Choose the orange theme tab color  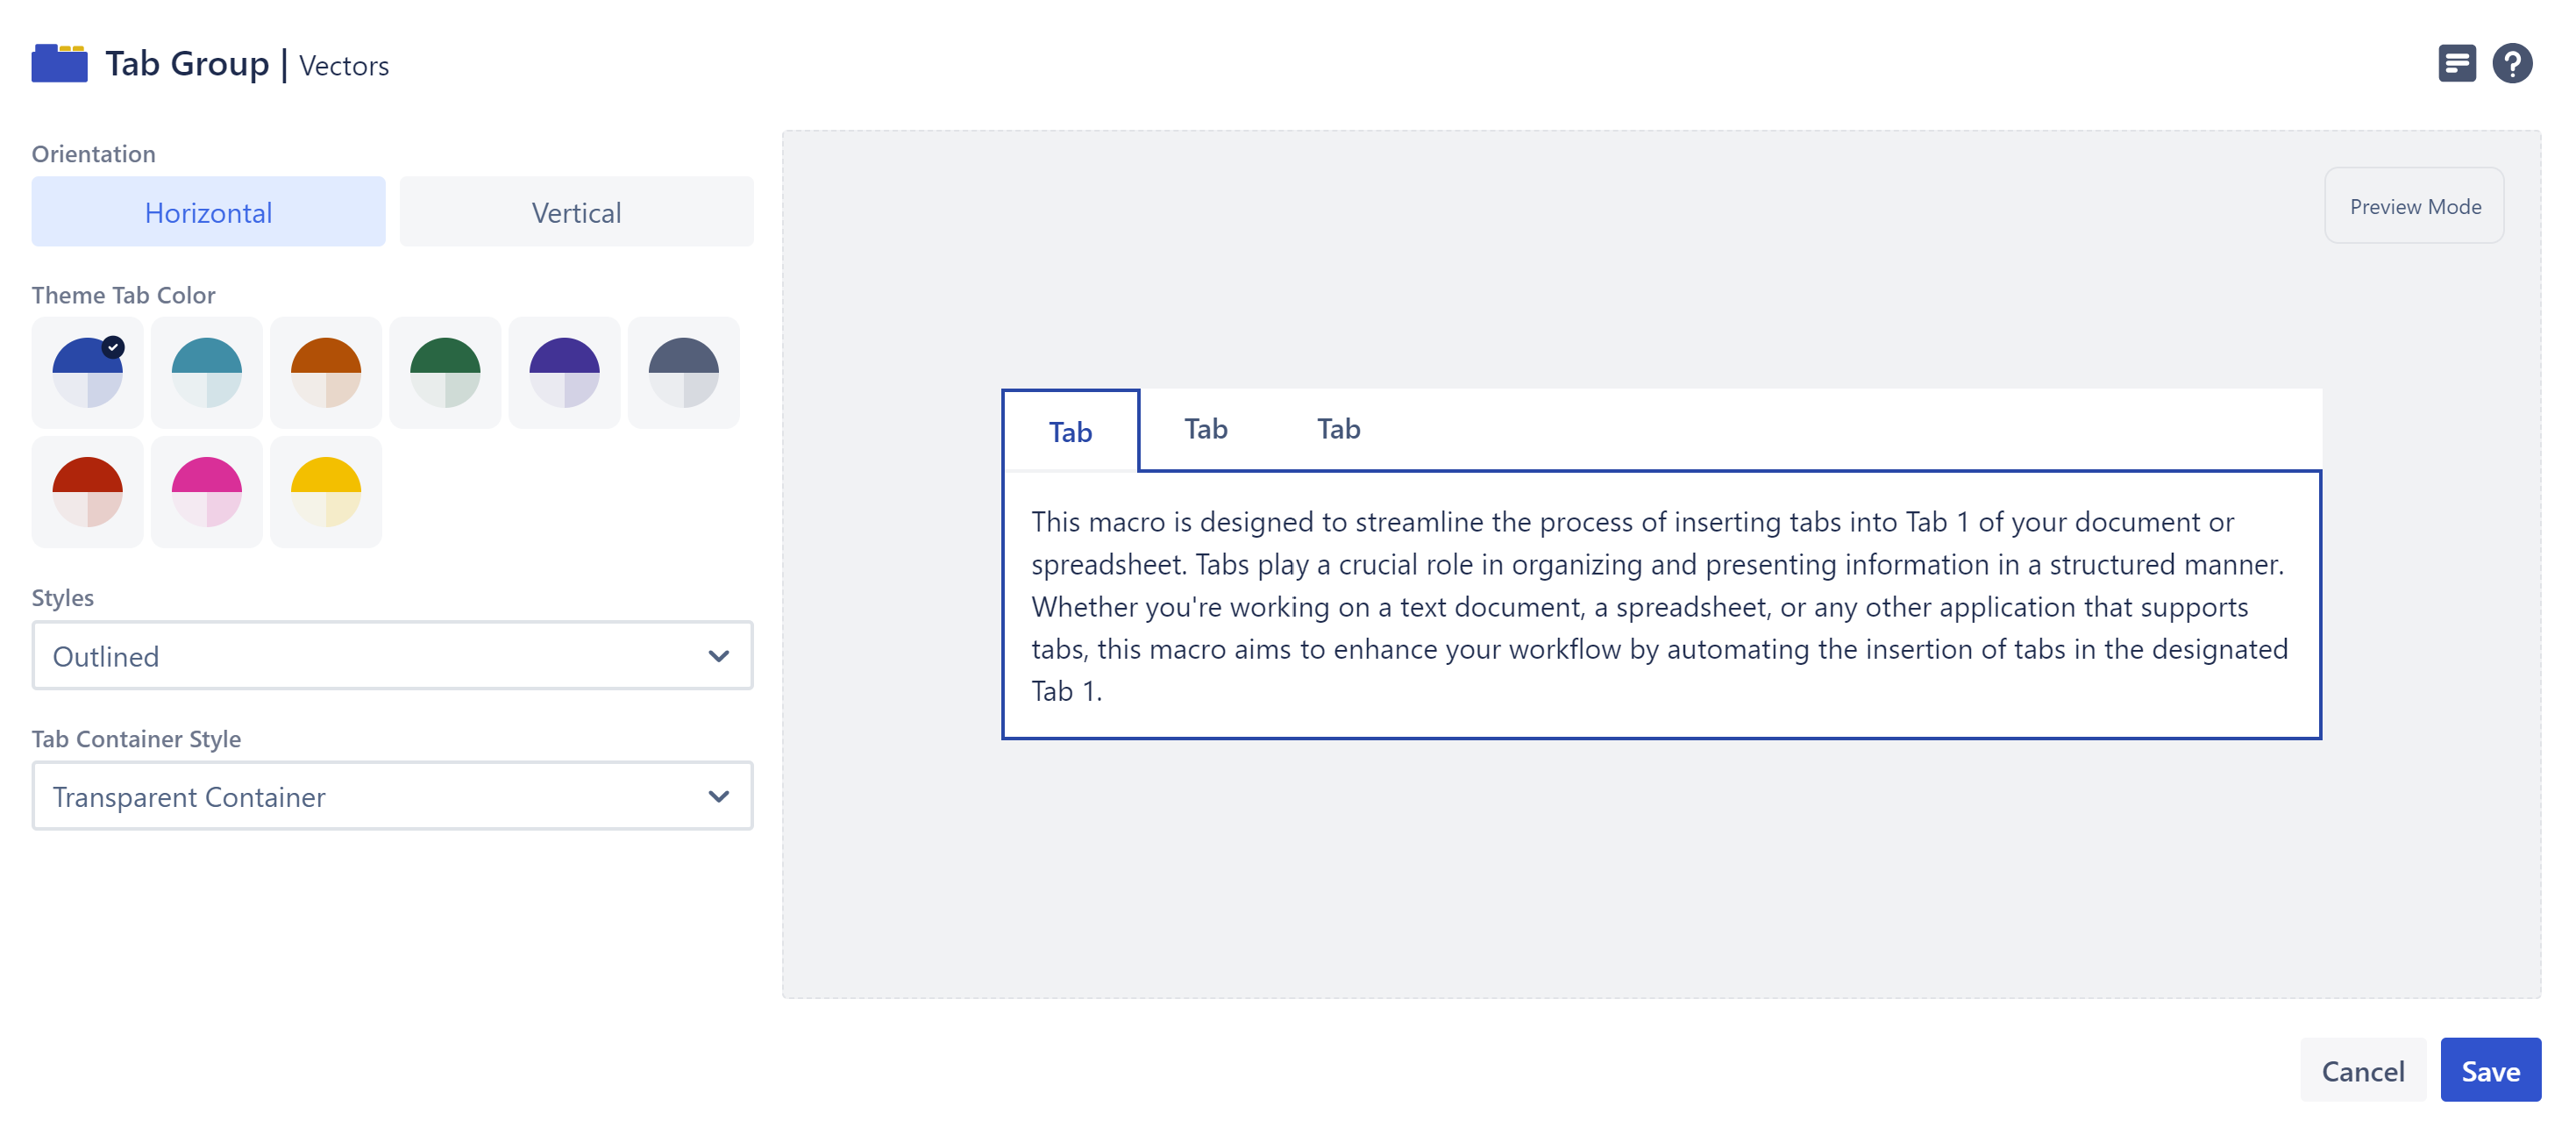click(x=326, y=372)
